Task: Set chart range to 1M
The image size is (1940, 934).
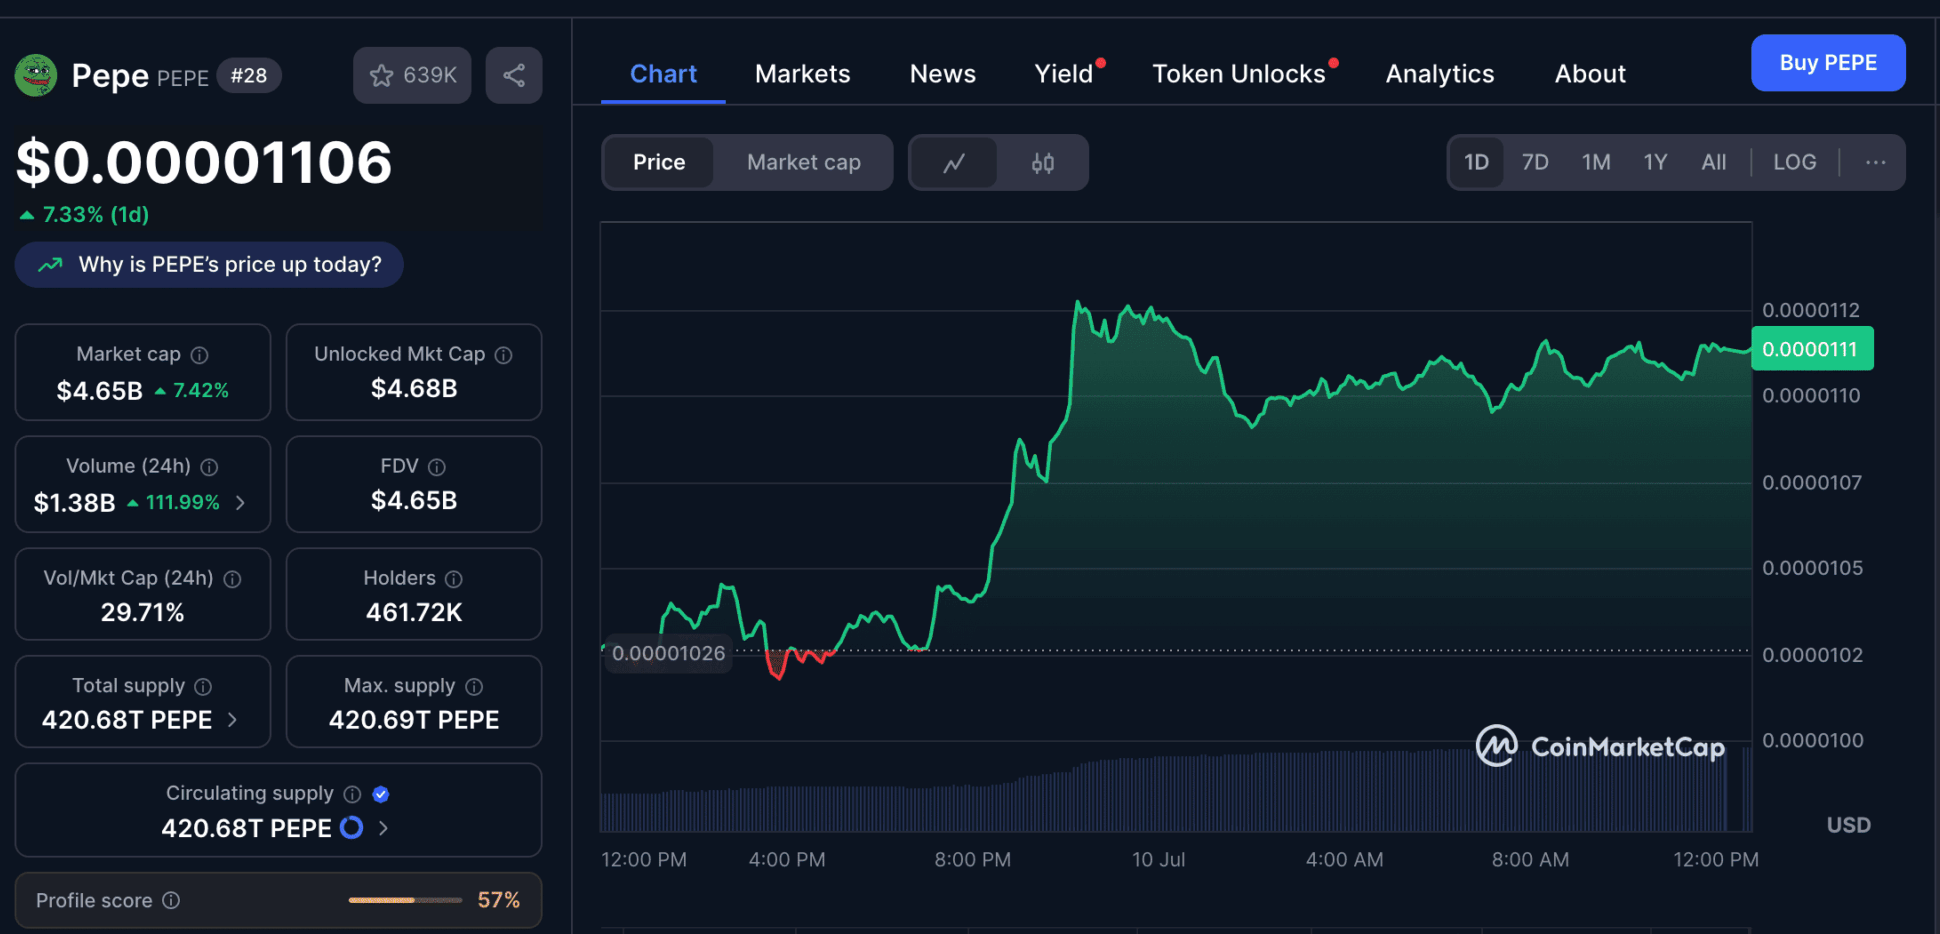Action: [1596, 162]
